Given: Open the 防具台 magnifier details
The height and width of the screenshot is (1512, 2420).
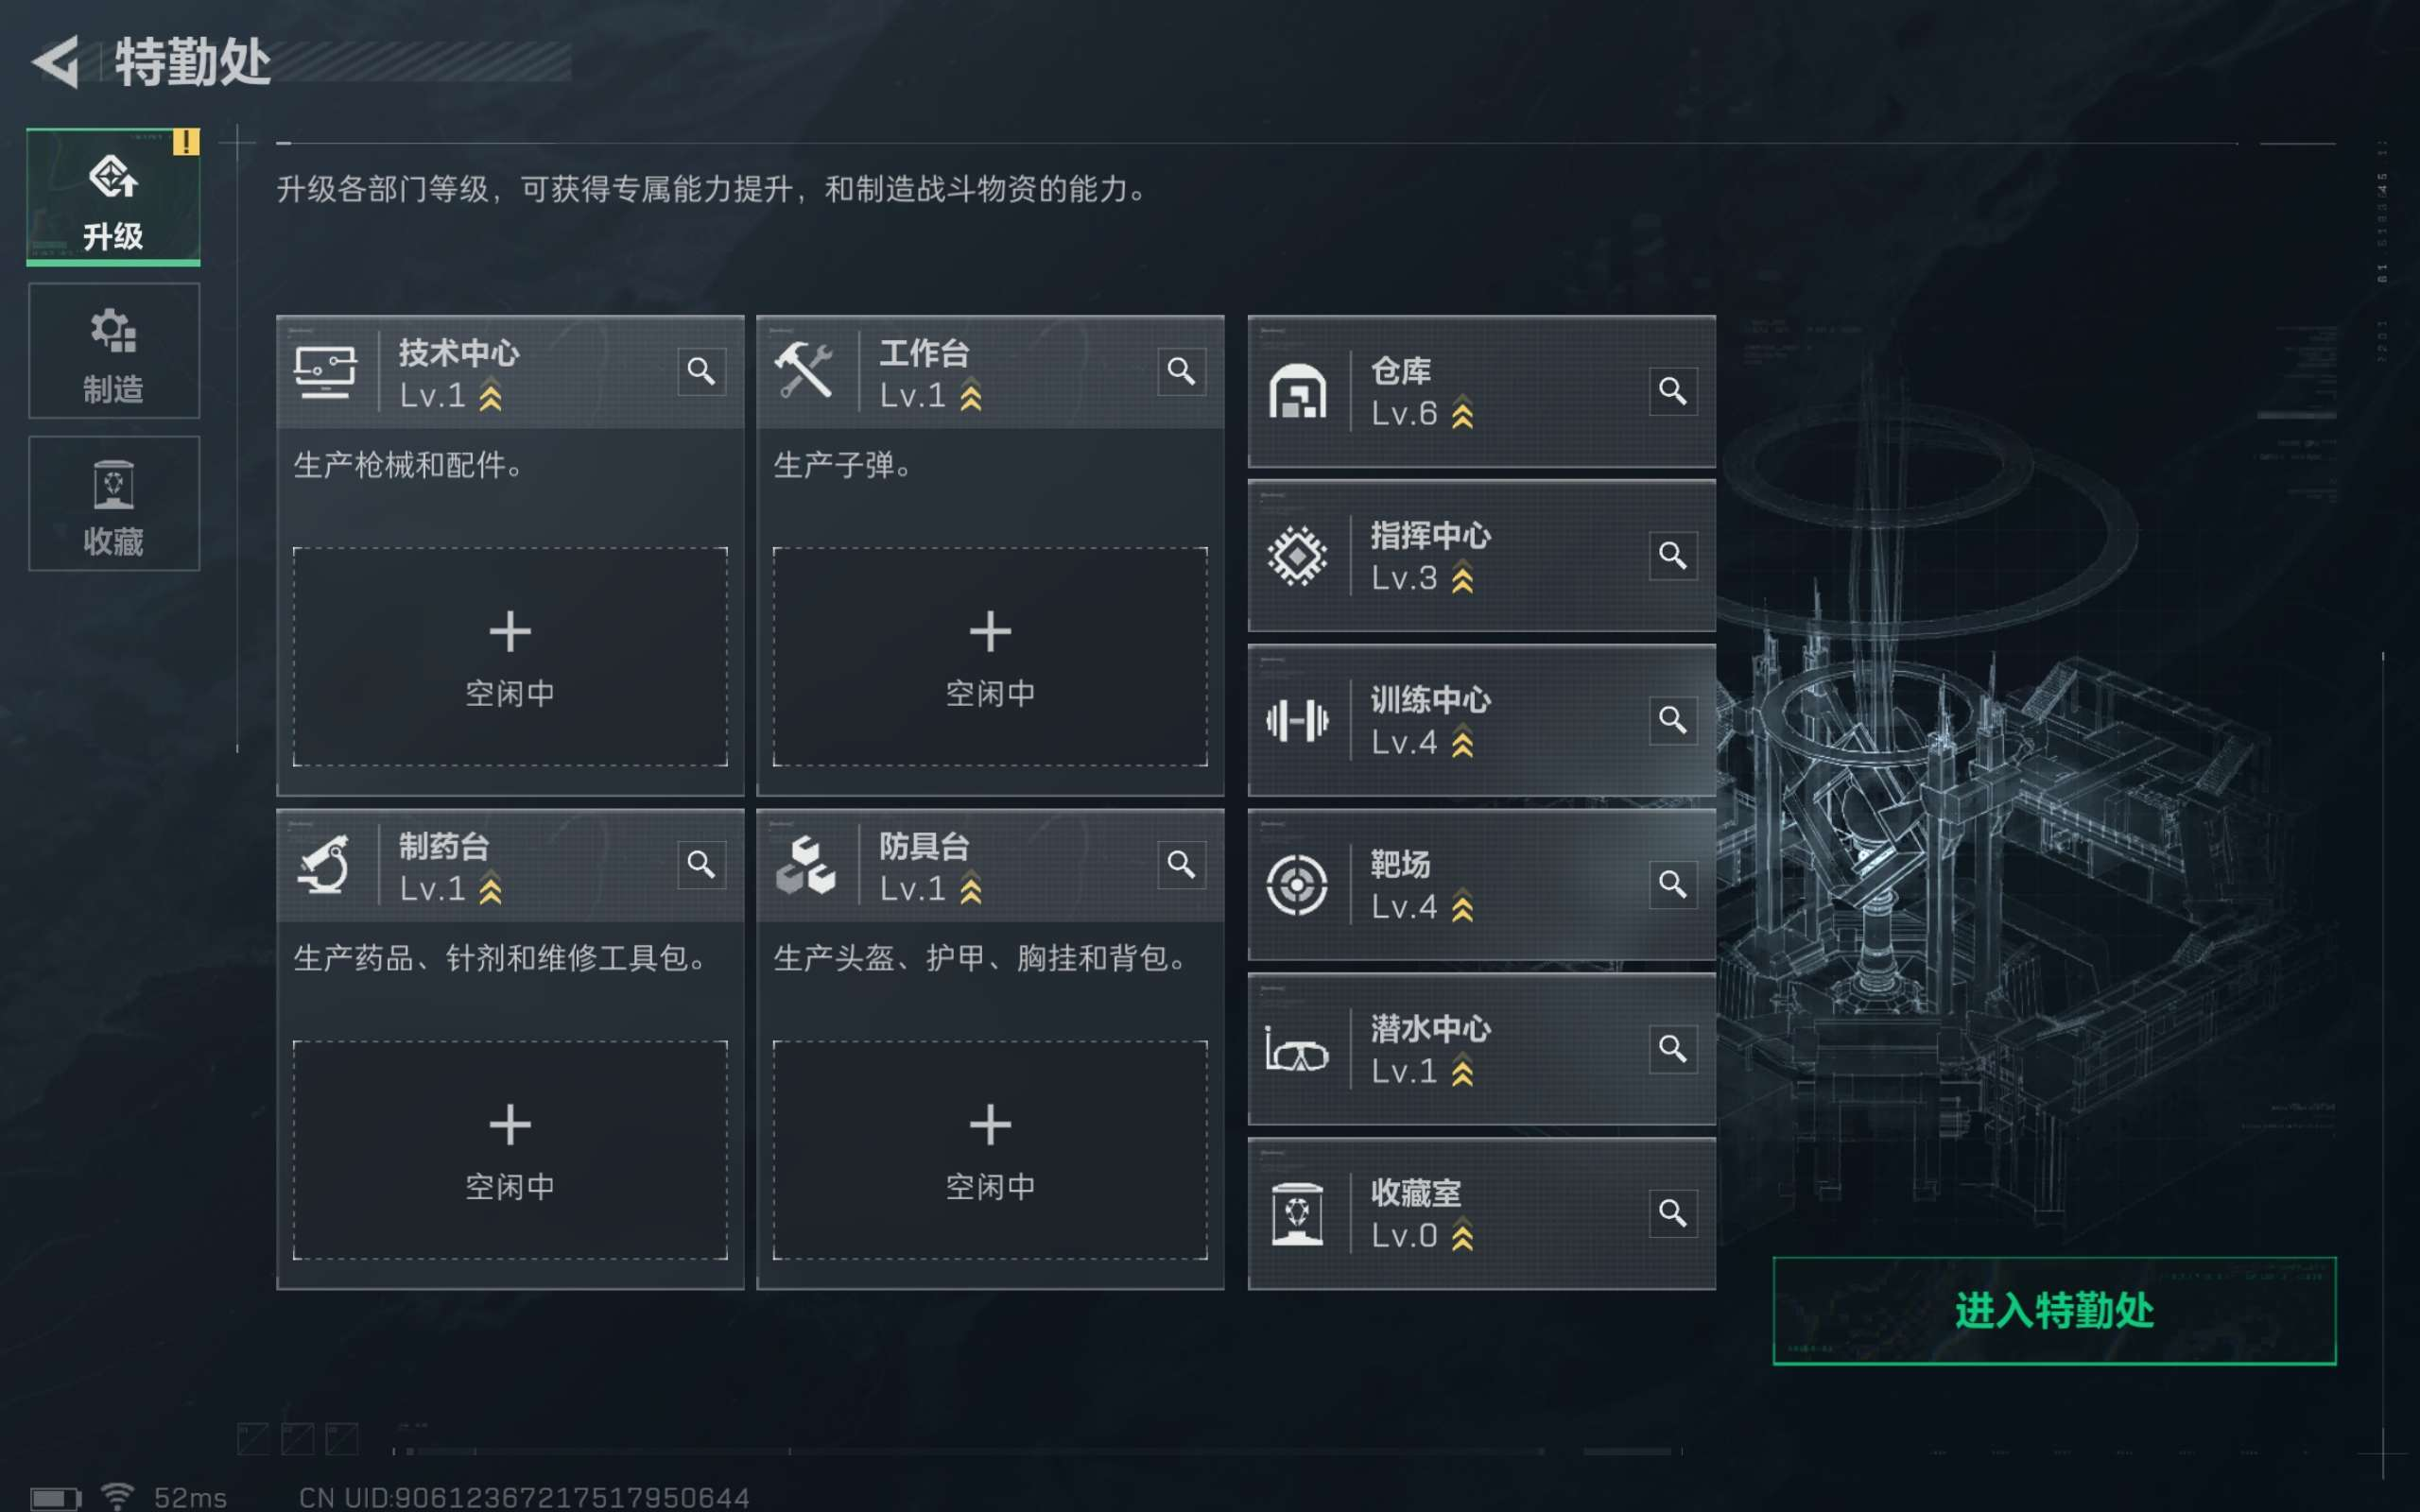Looking at the screenshot, I should click(x=1181, y=864).
